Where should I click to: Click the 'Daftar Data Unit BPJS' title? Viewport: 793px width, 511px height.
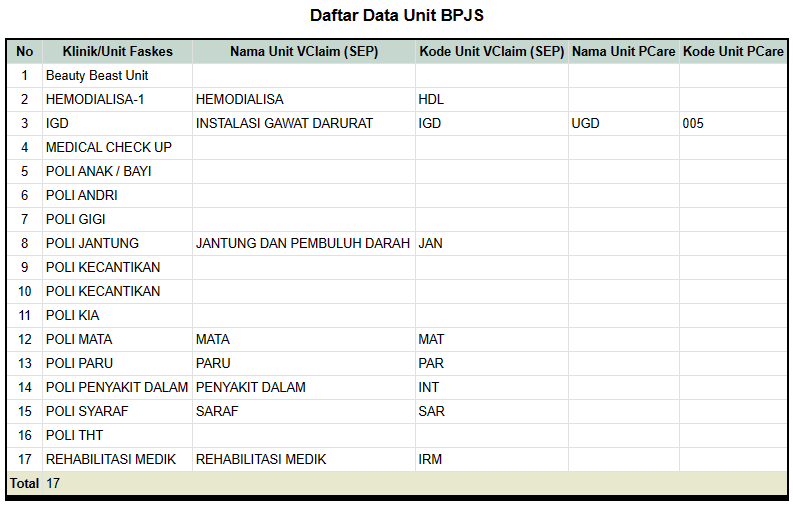coord(396,15)
